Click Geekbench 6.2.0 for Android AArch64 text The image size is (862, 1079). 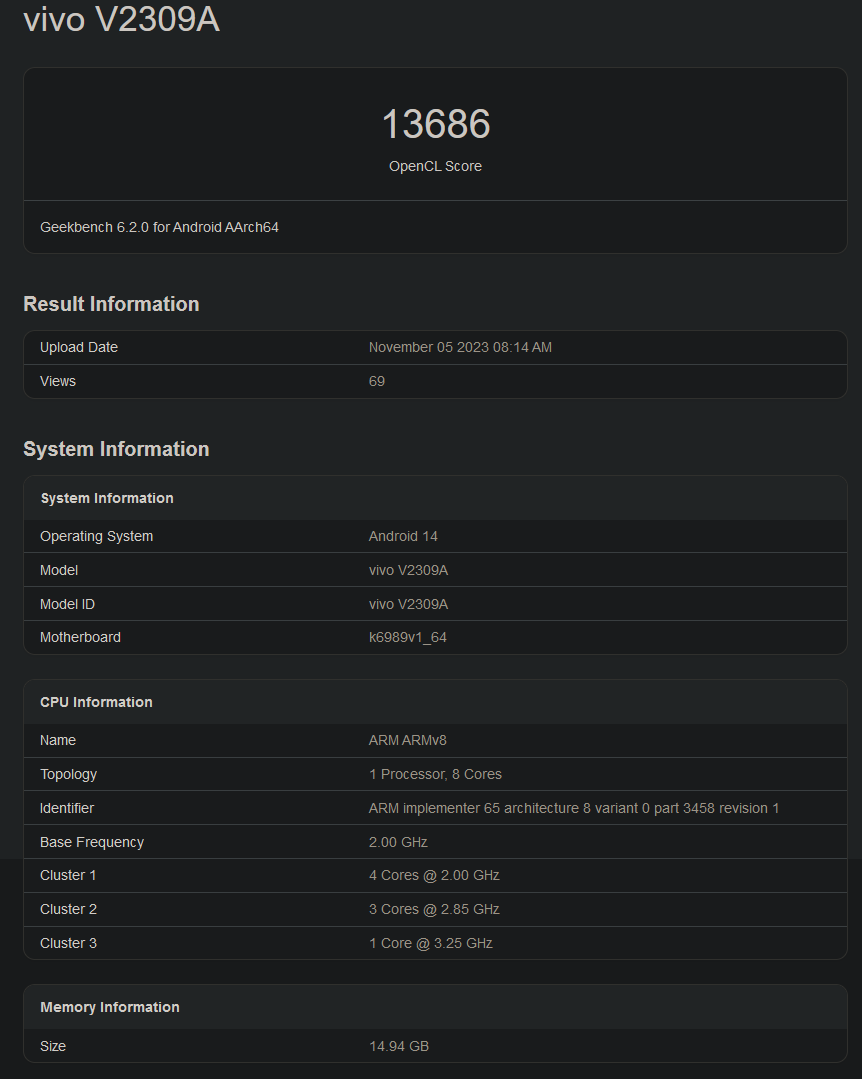(159, 227)
